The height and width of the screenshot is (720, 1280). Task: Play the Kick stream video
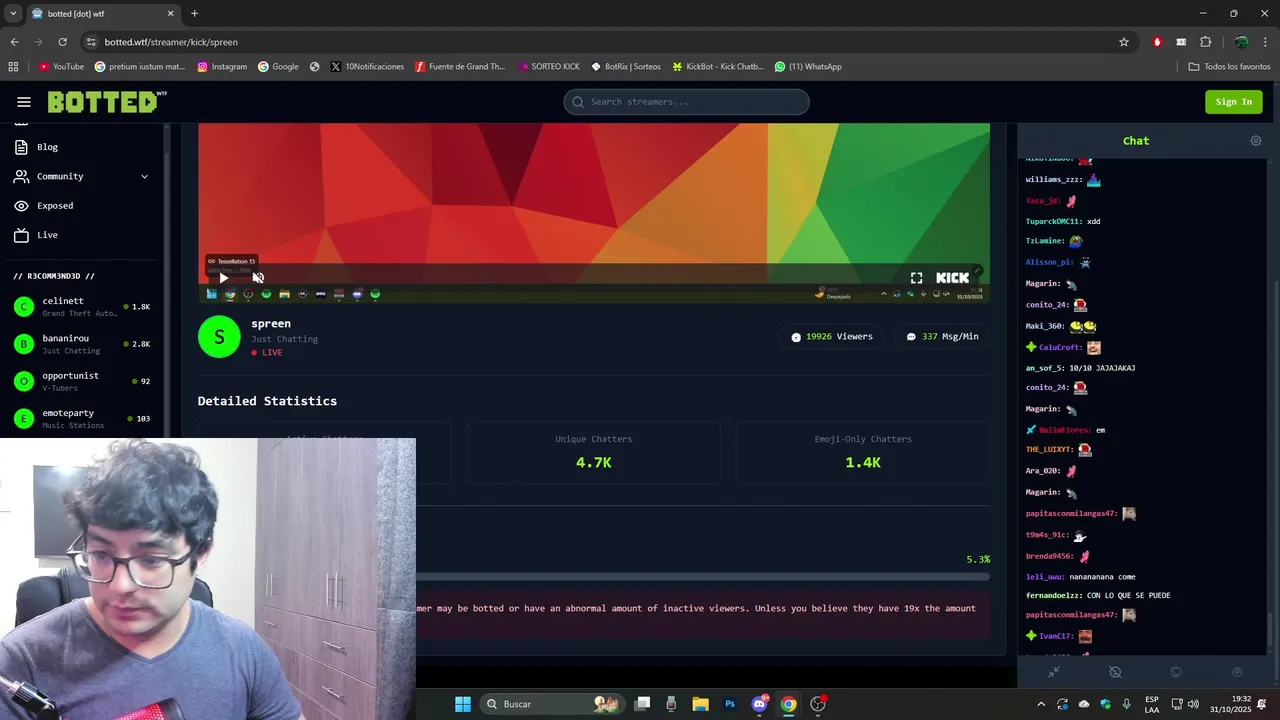[x=223, y=278]
